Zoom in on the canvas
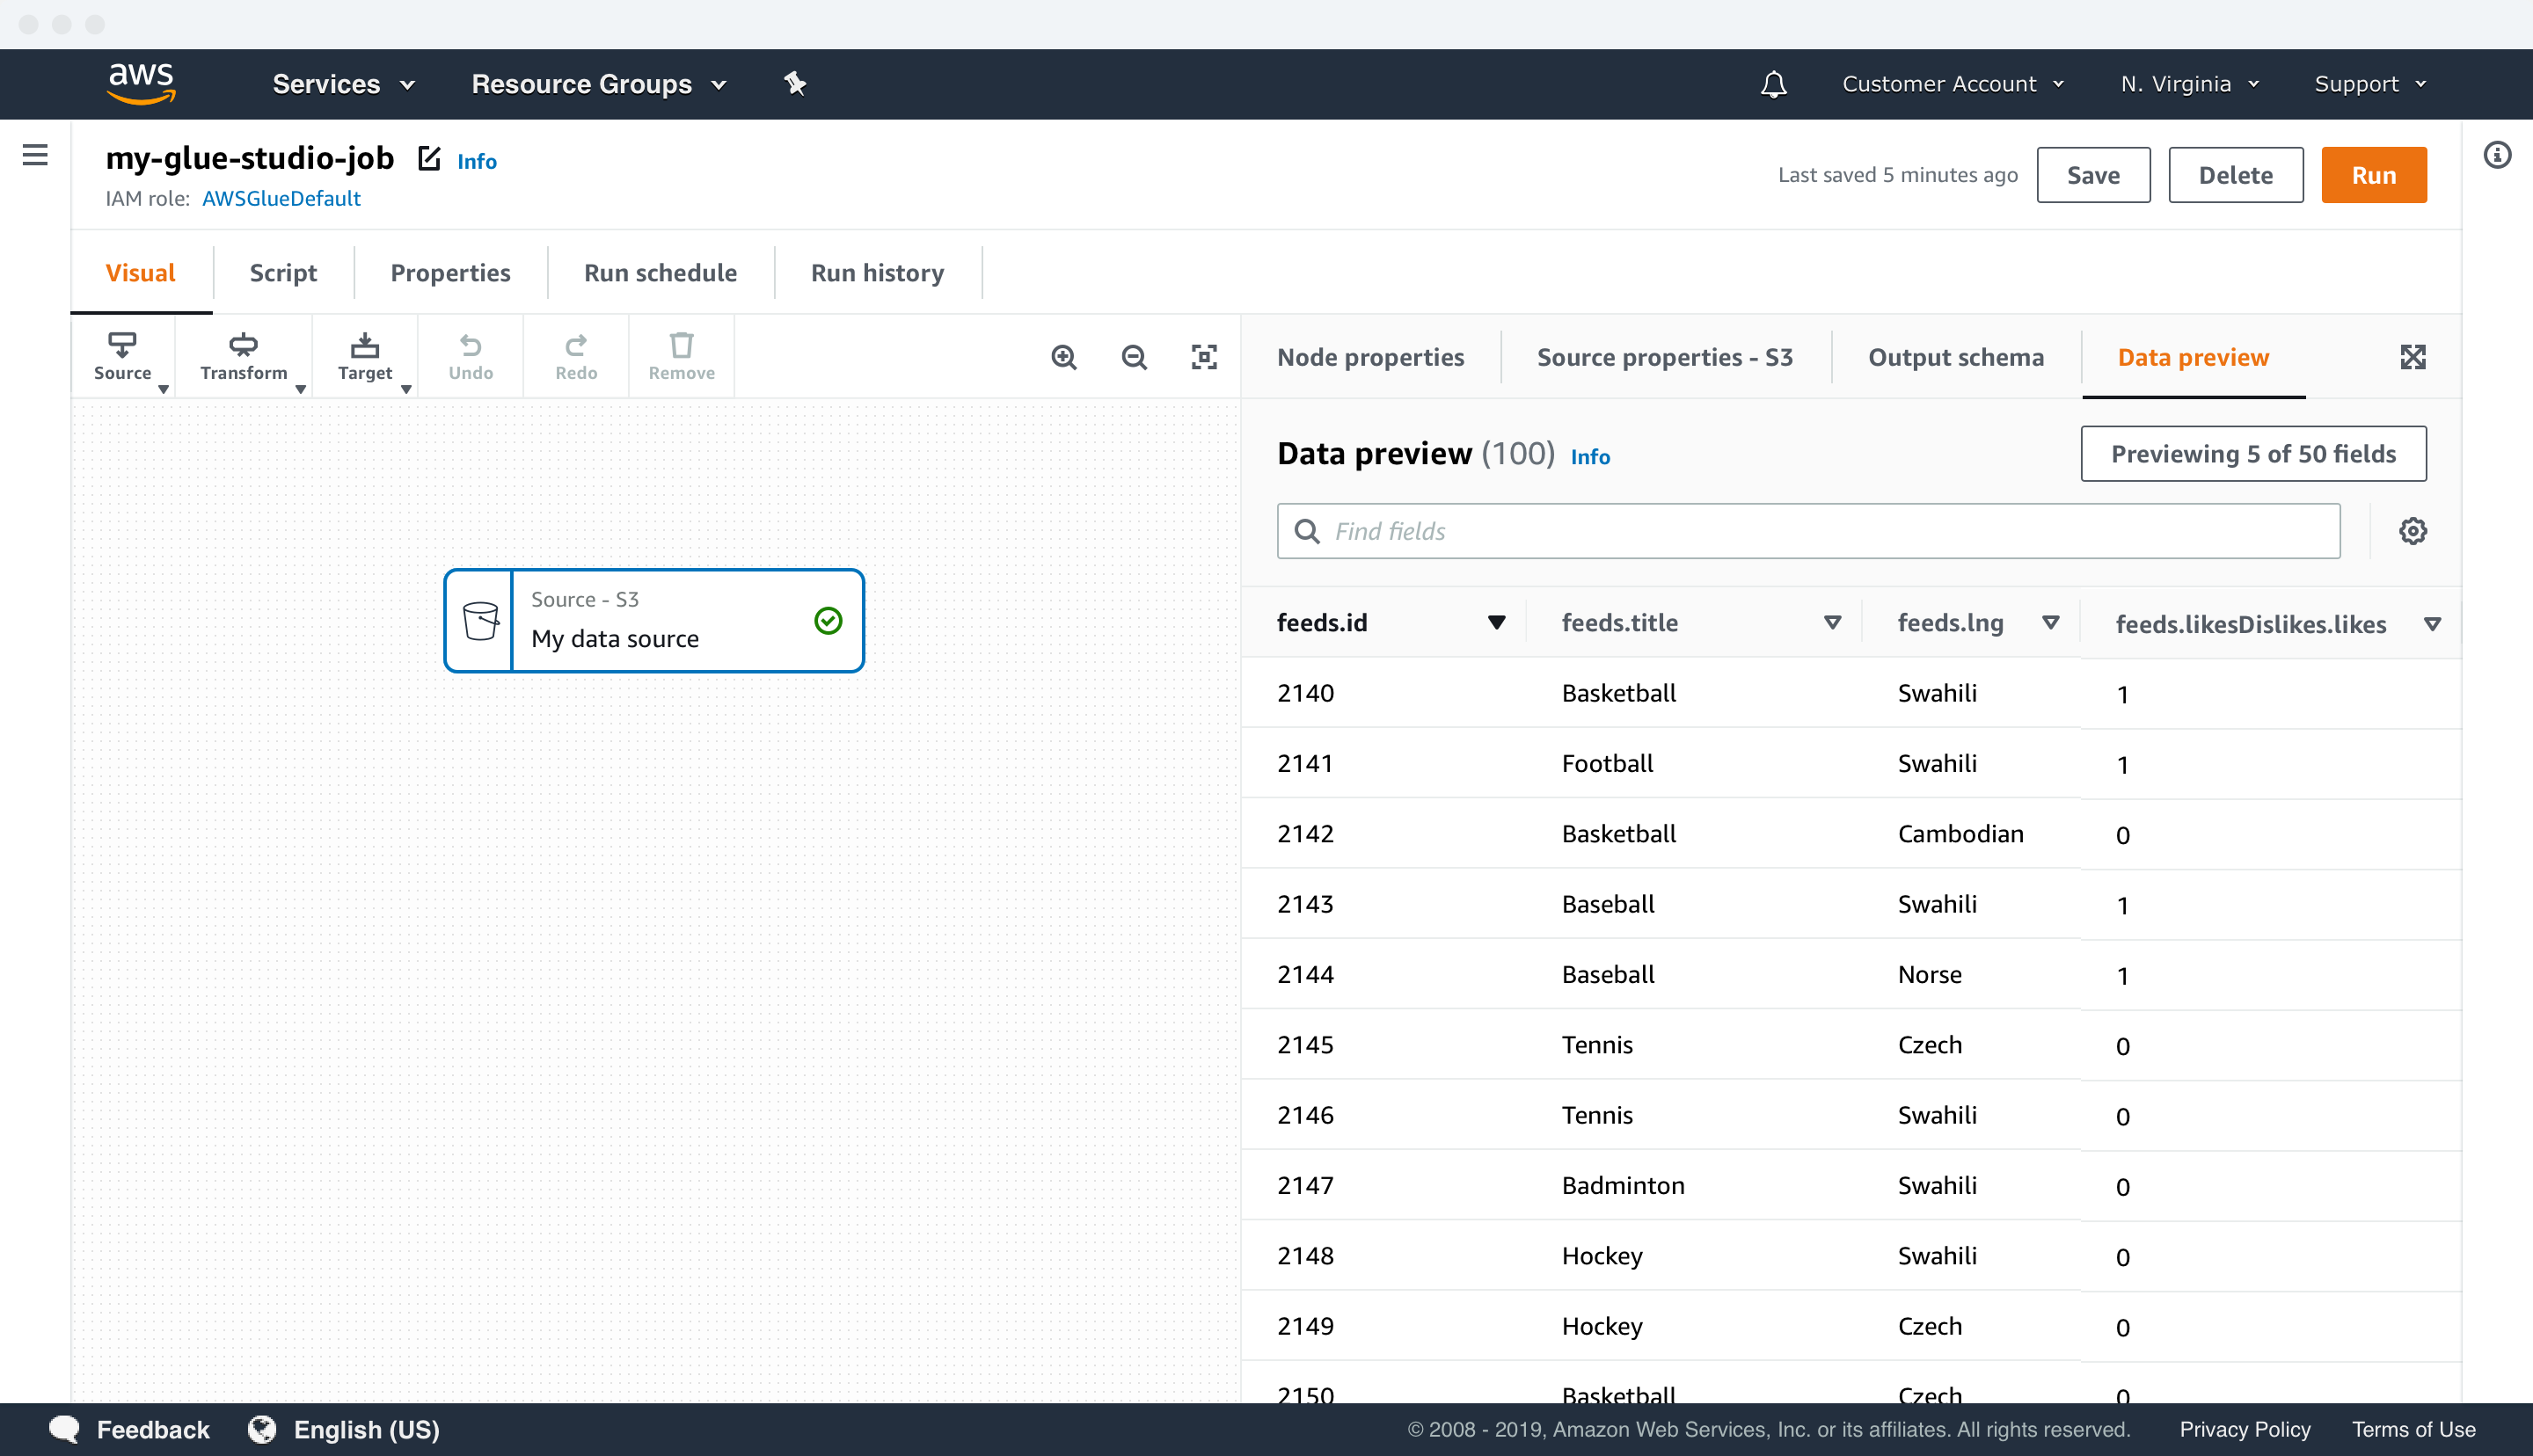 (x=1064, y=357)
